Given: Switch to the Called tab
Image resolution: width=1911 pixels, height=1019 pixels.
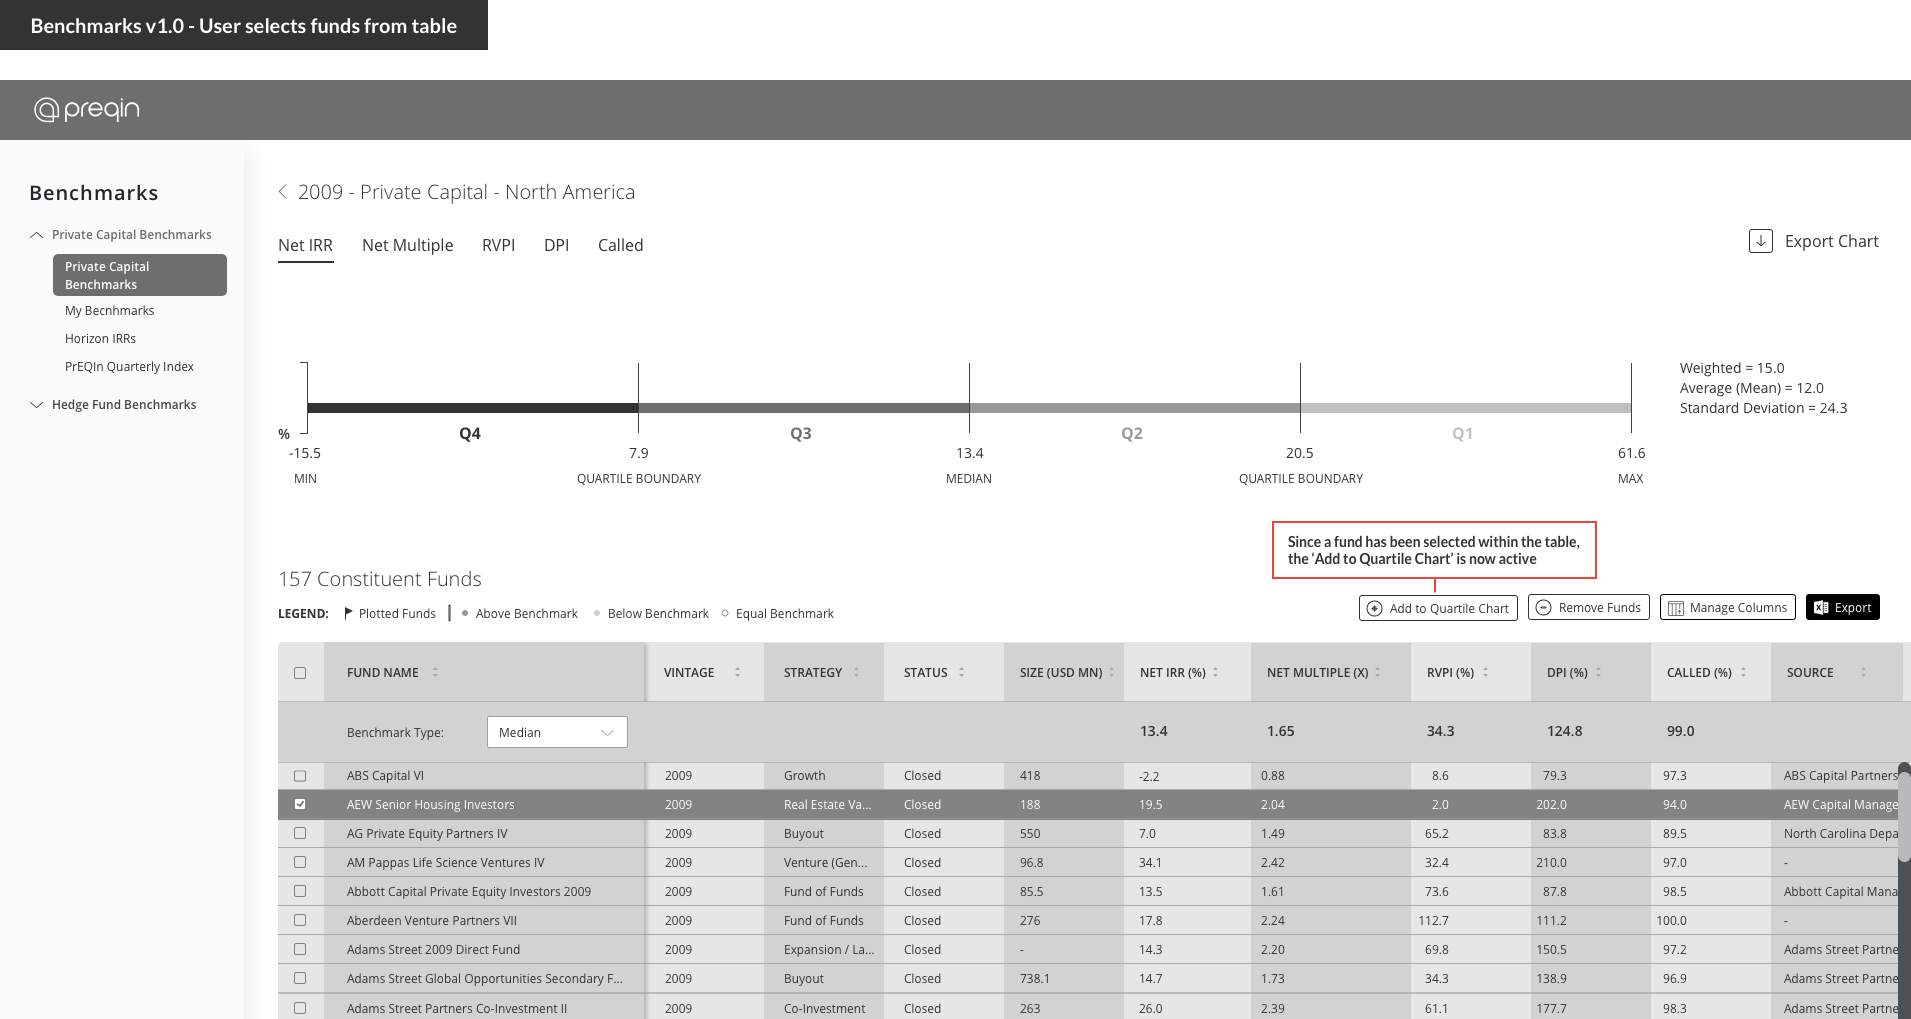Looking at the screenshot, I should [620, 245].
